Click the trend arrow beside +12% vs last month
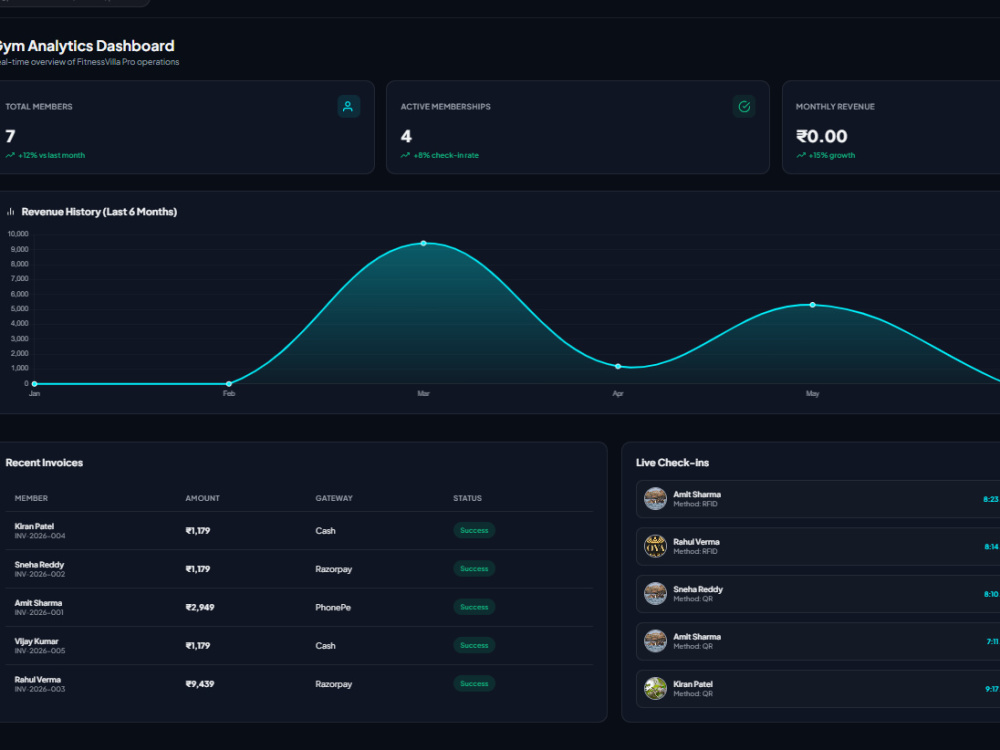1000x750 pixels. (x=10, y=155)
